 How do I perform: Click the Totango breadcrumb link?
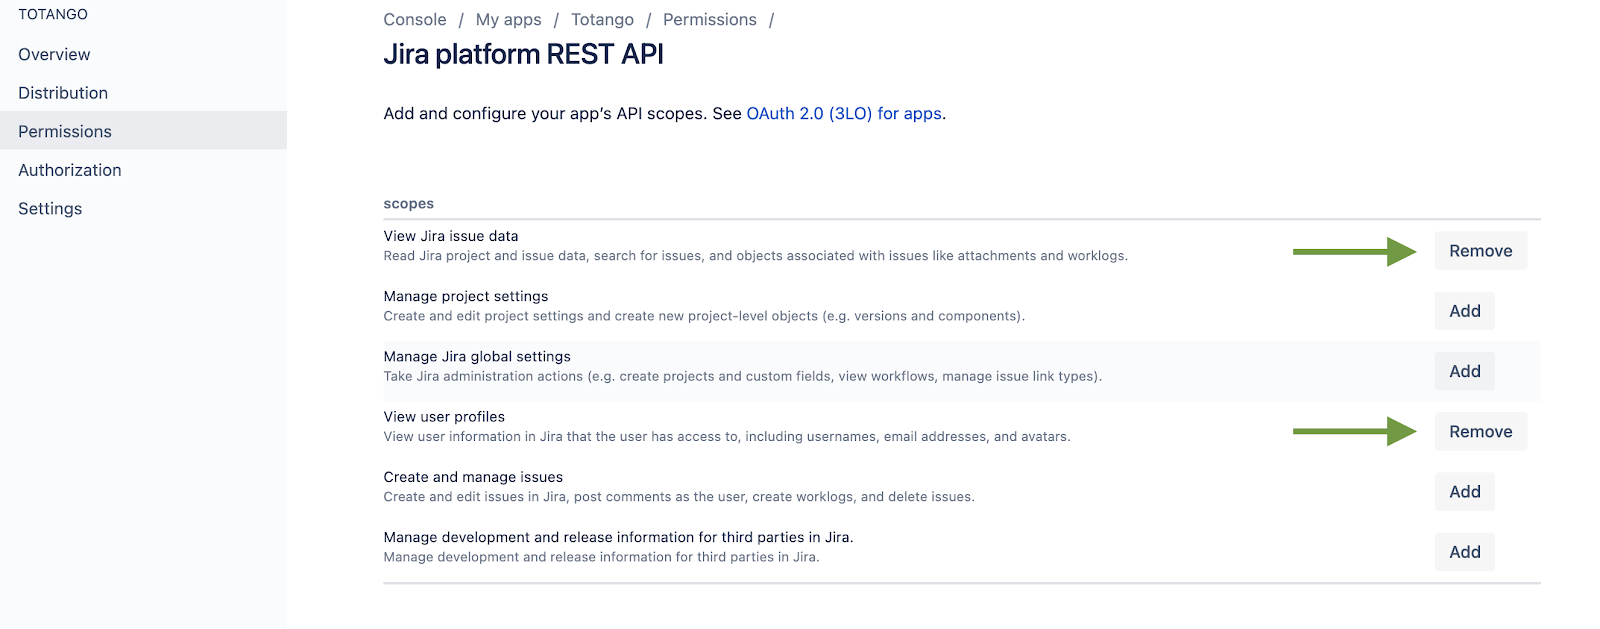point(602,20)
